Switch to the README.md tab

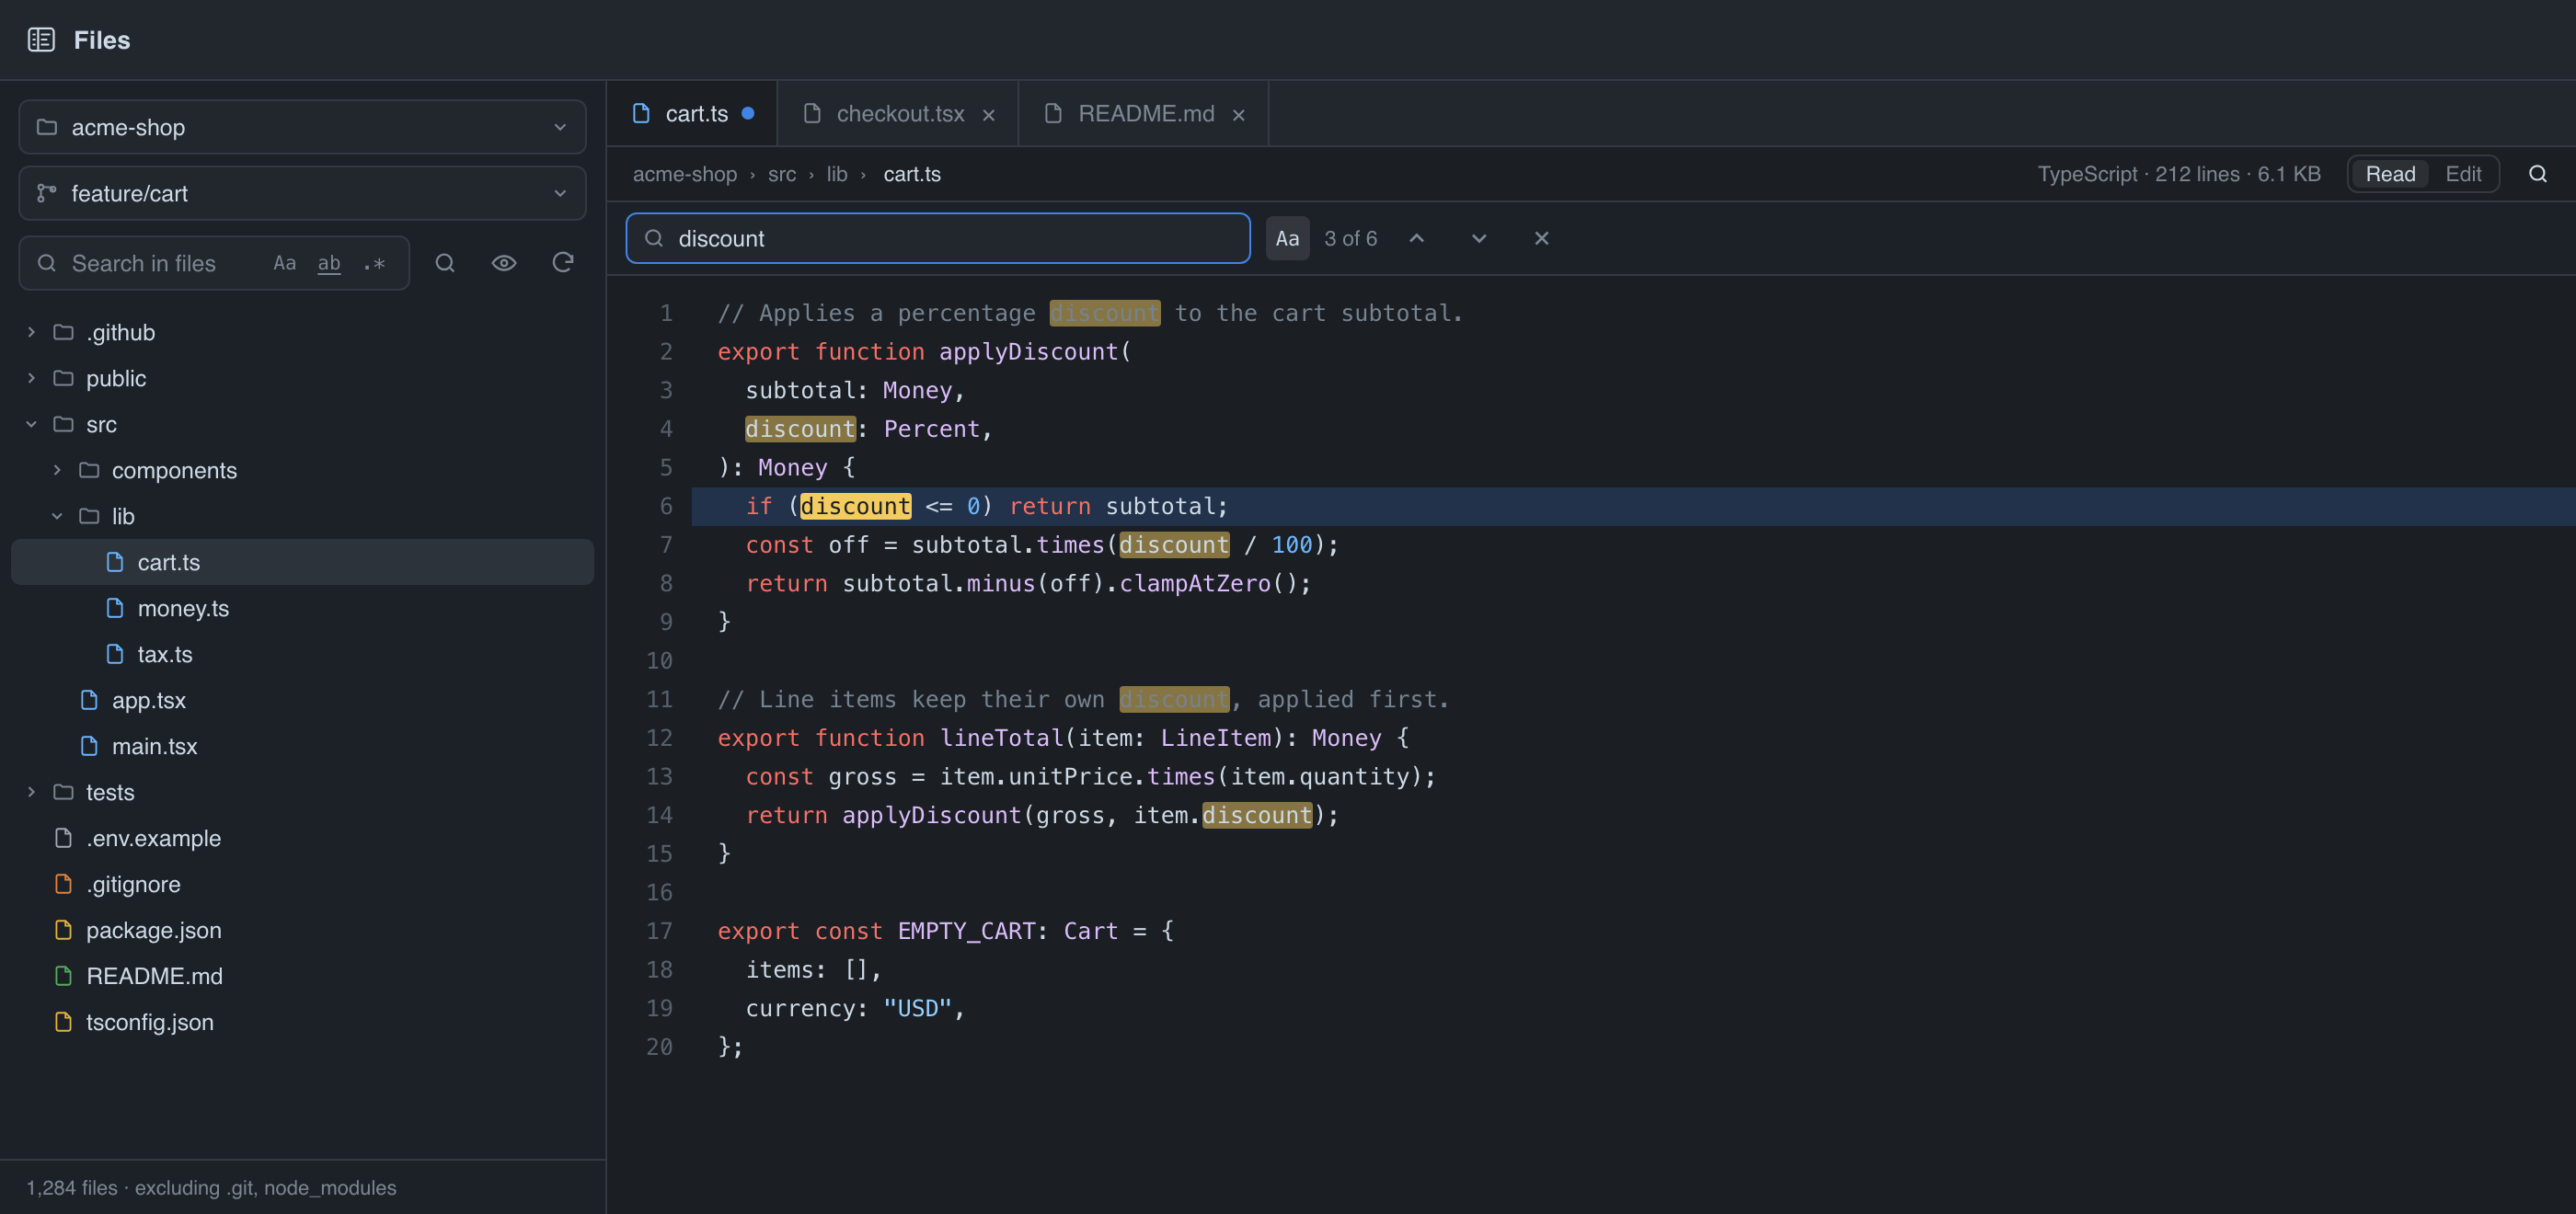point(1143,114)
